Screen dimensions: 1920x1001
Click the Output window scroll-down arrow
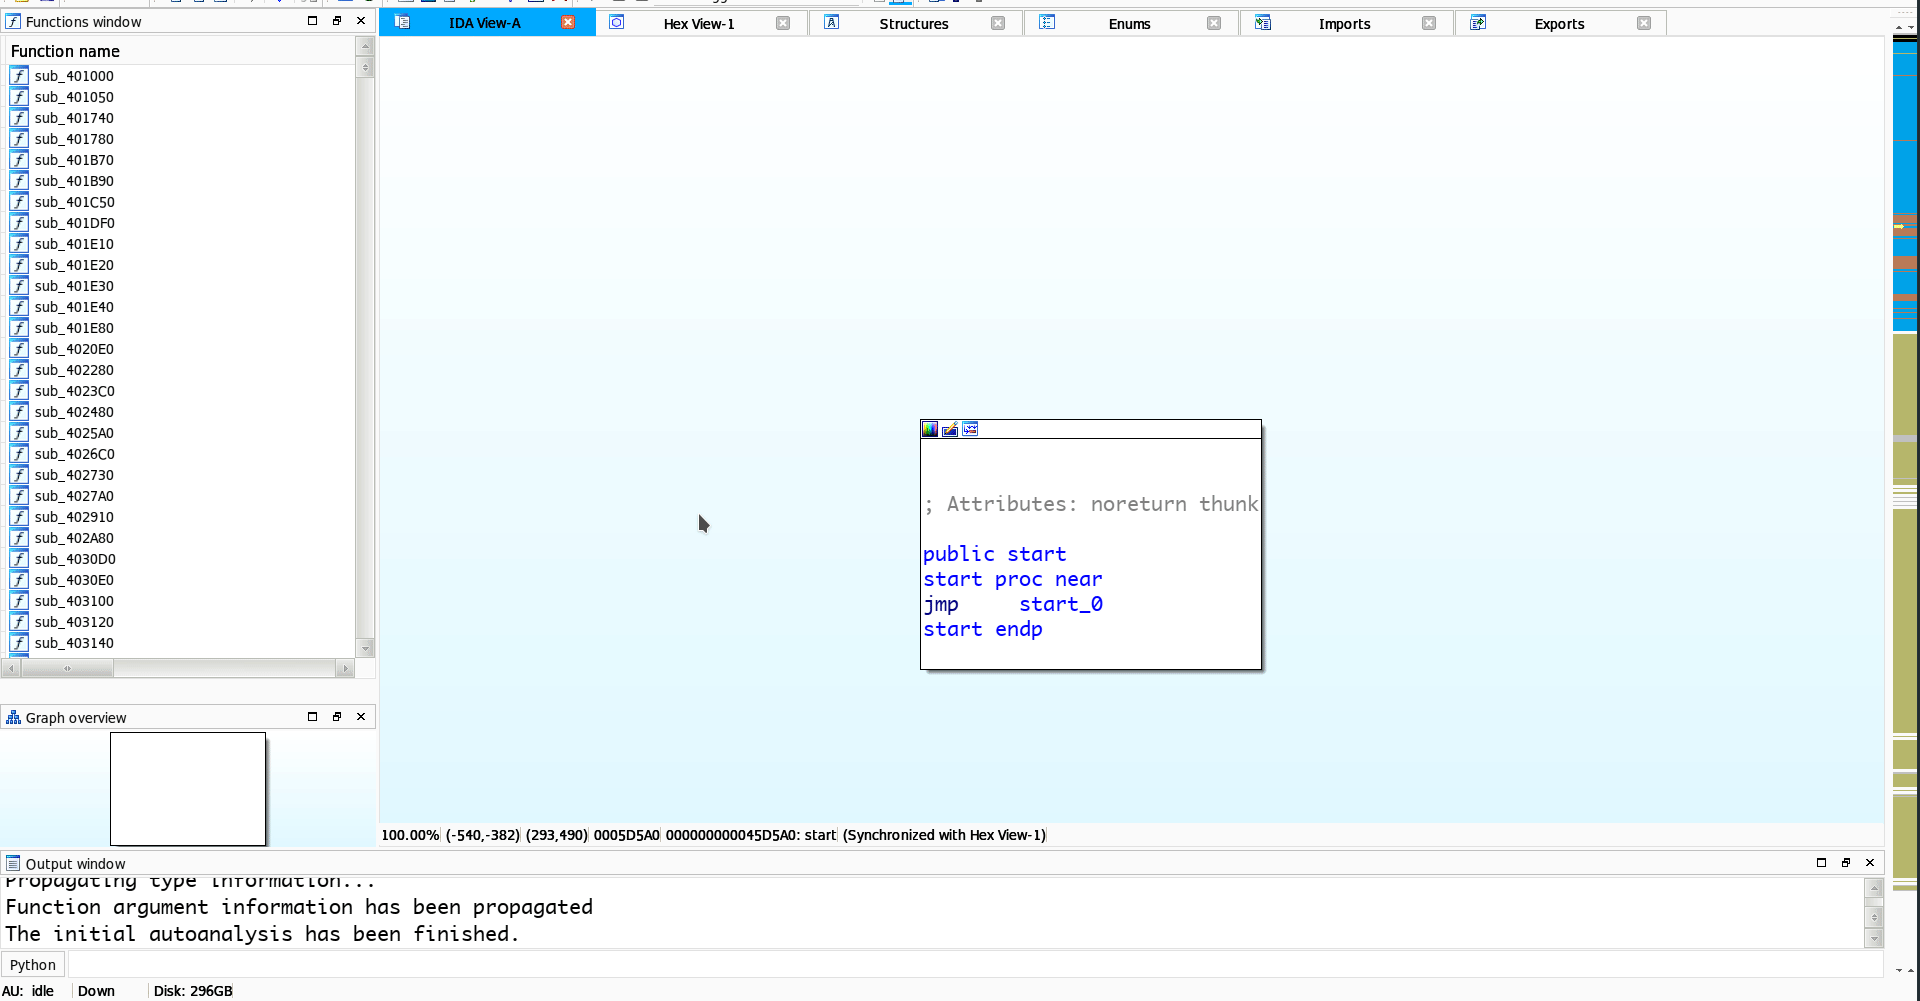[1874, 939]
